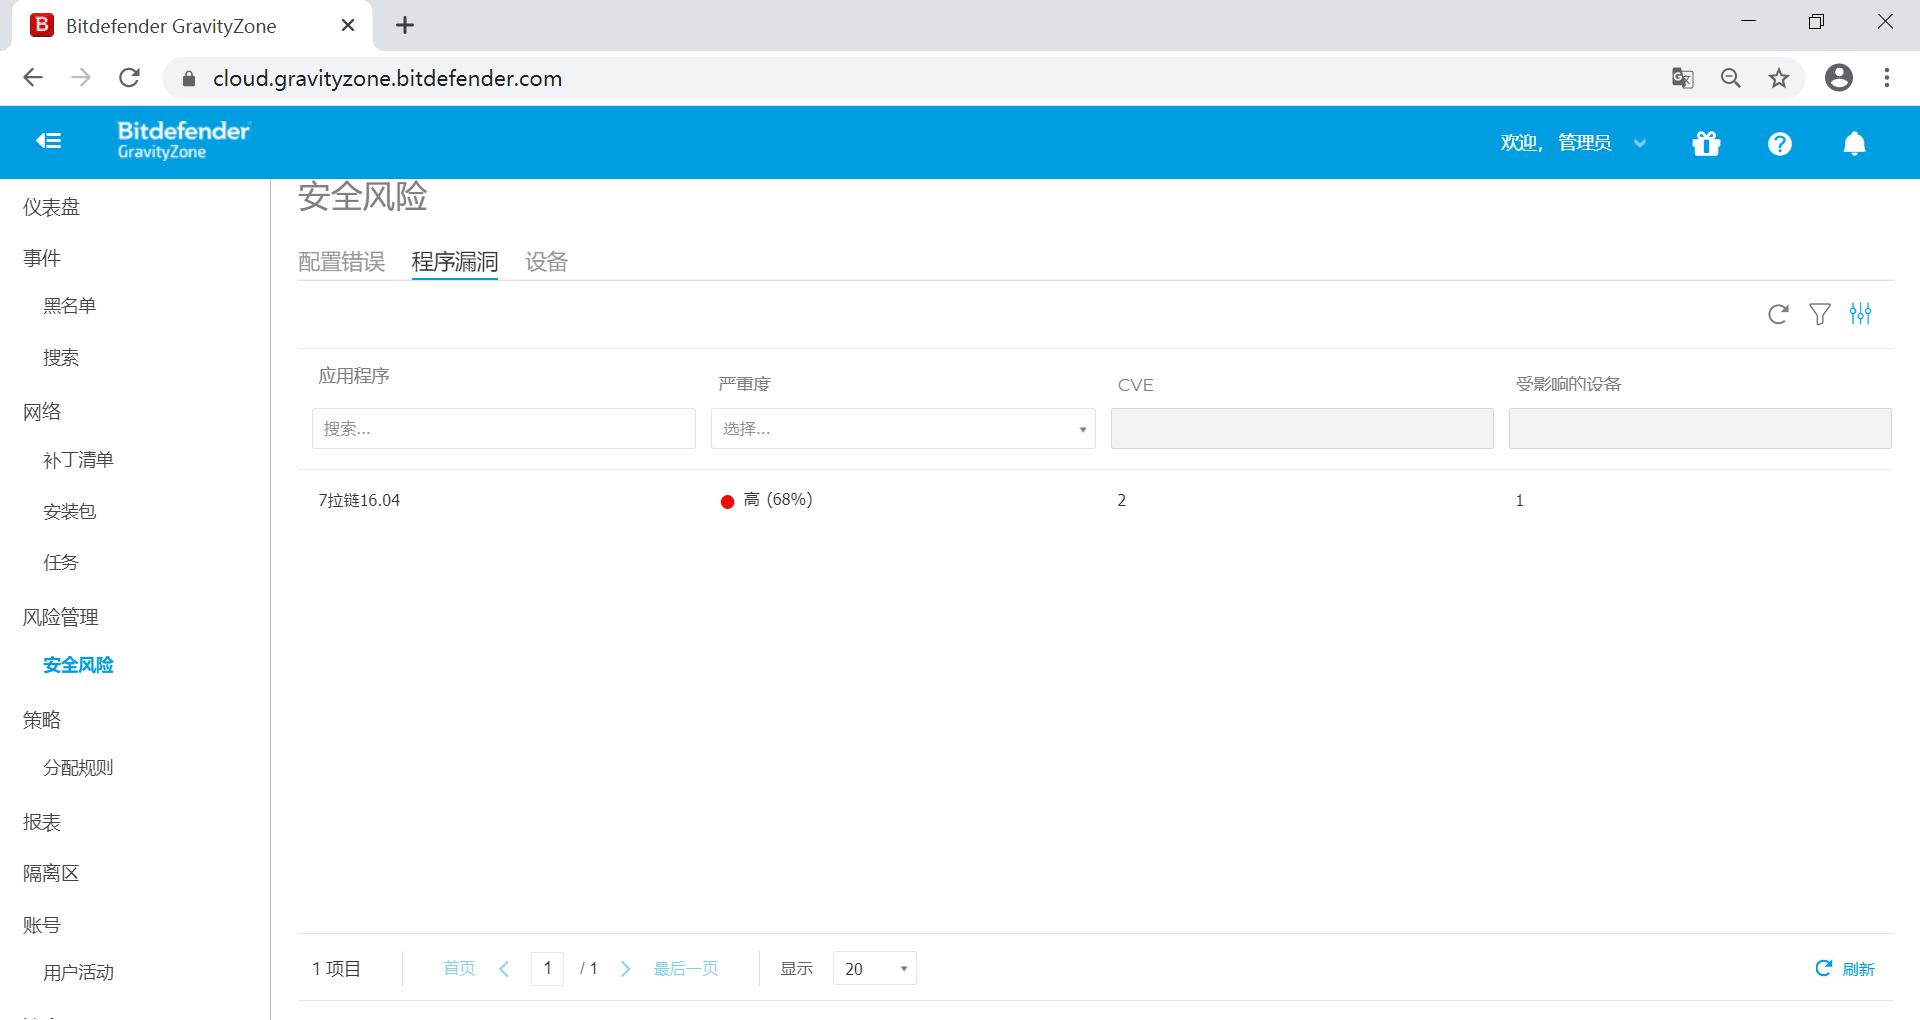This screenshot has width=1920, height=1020.
Task: Click the 最后一页 last page link
Action: click(x=686, y=969)
